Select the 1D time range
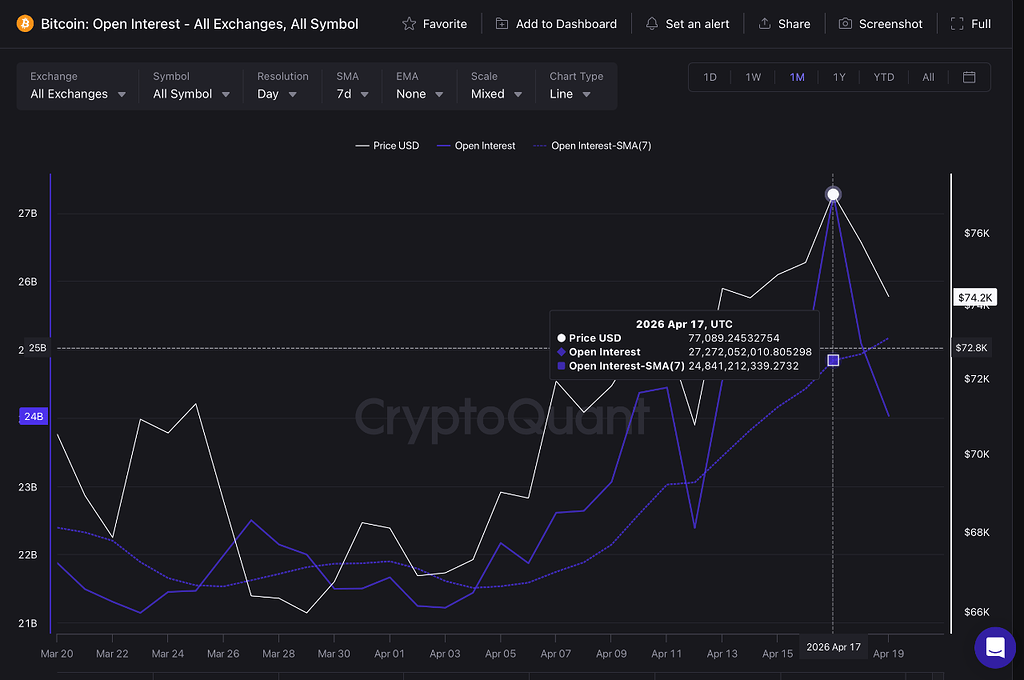Viewport: 1024px width, 680px height. [x=710, y=77]
